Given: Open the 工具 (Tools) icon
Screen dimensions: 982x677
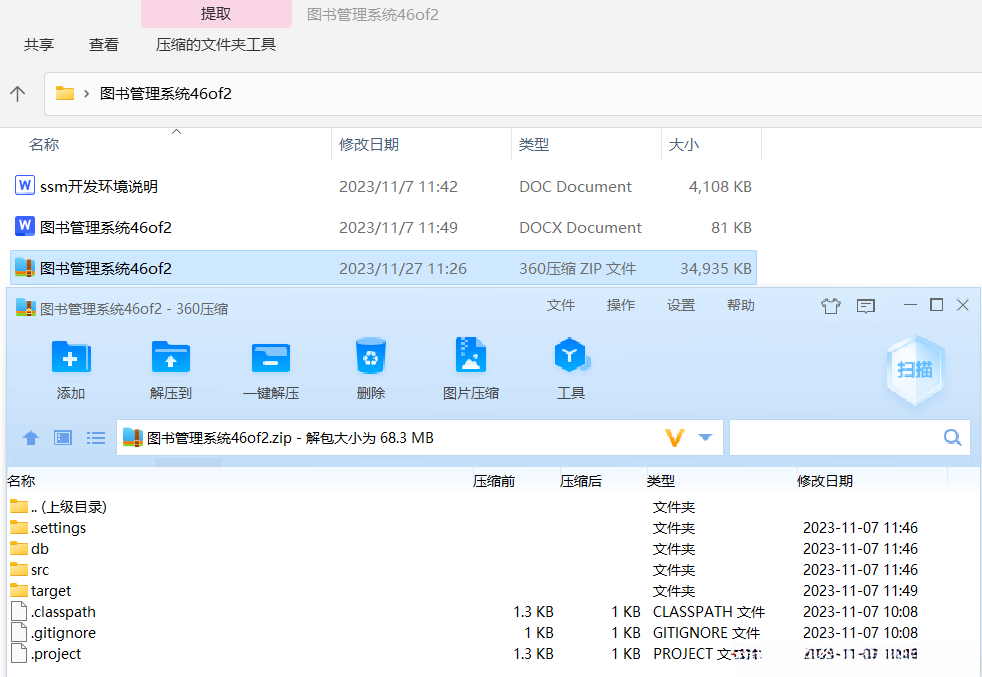Looking at the screenshot, I should tap(570, 355).
